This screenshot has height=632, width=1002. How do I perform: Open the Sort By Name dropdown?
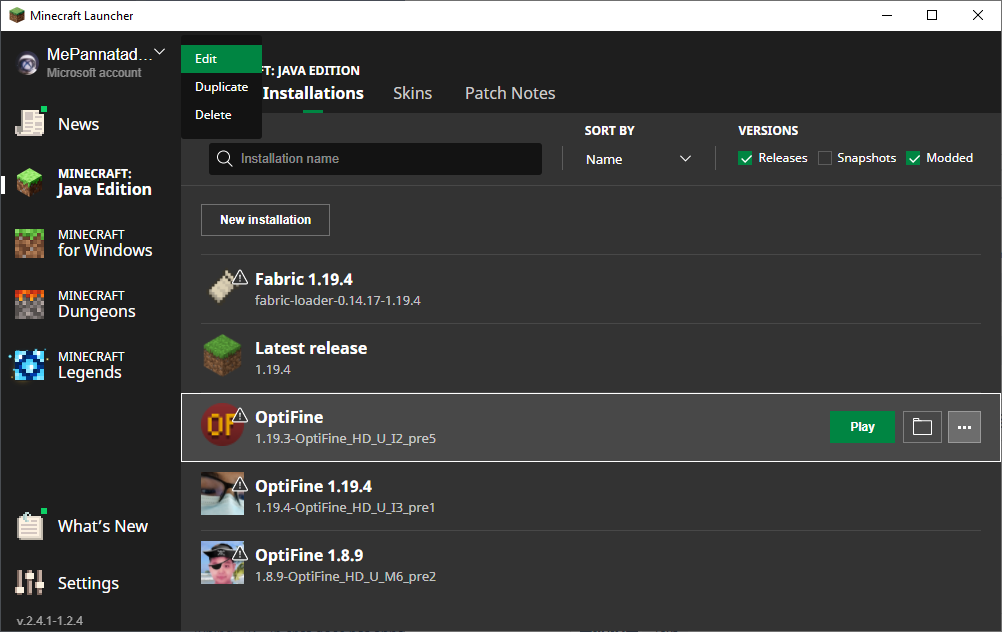pos(638,159)
